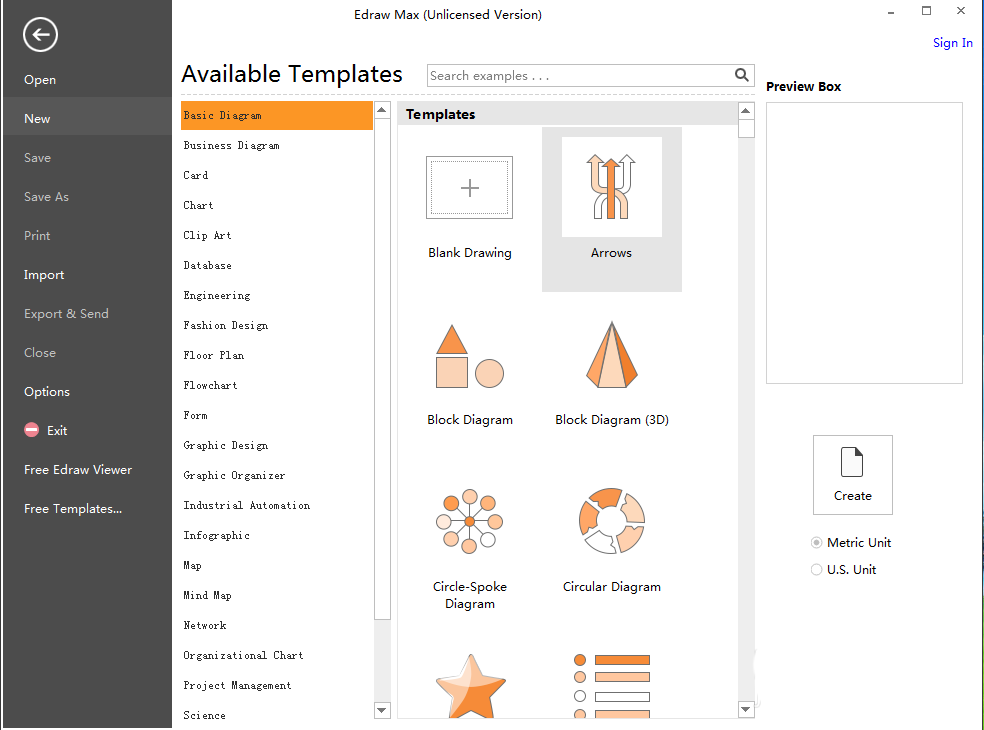Choose the Block Diagram template icon
The height and width of the screenshot is (730, 984).
pyautogui.click(x=469, y=357)
